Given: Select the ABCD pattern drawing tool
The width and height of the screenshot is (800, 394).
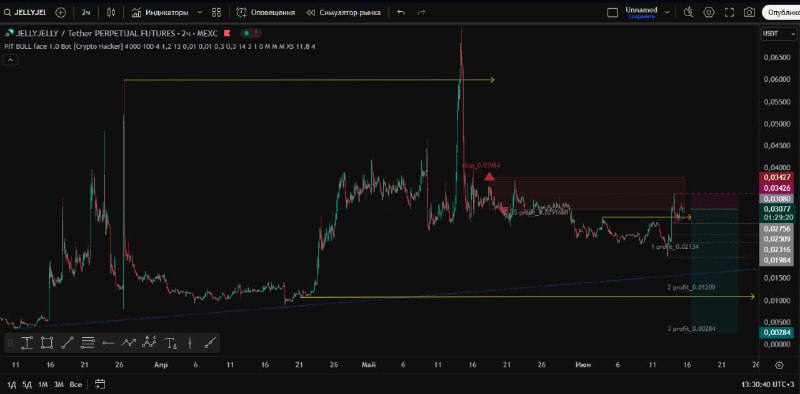Looking at the screenshot, I should coord(149,343).
